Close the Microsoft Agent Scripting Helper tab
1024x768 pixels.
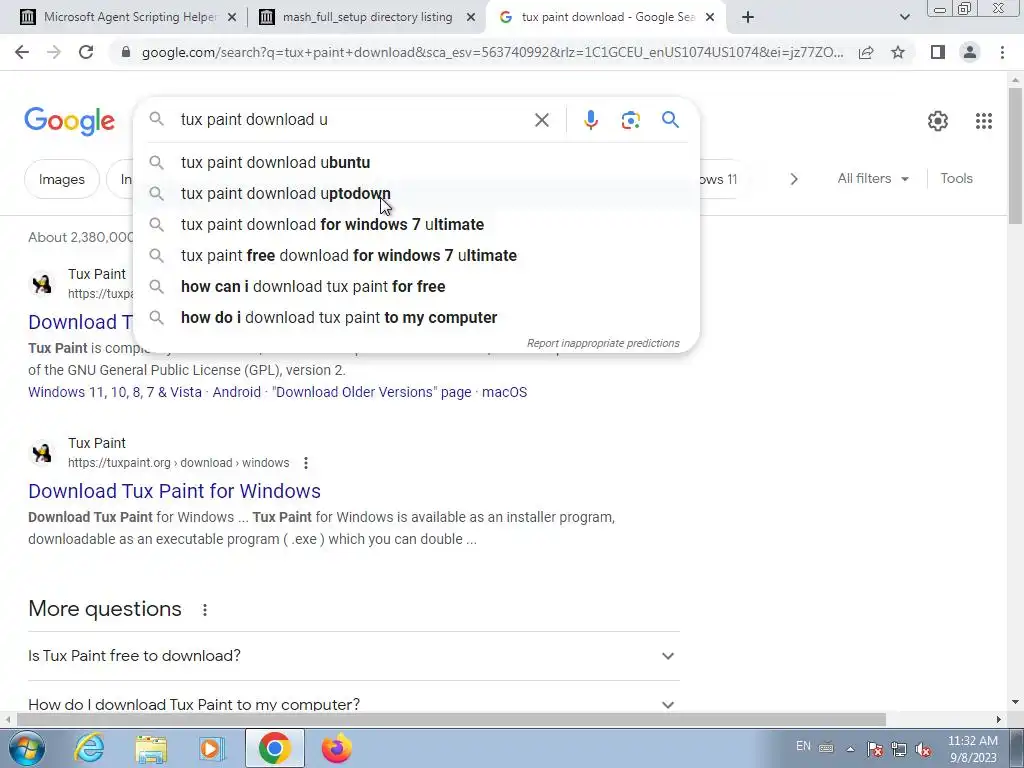point(232,18)
